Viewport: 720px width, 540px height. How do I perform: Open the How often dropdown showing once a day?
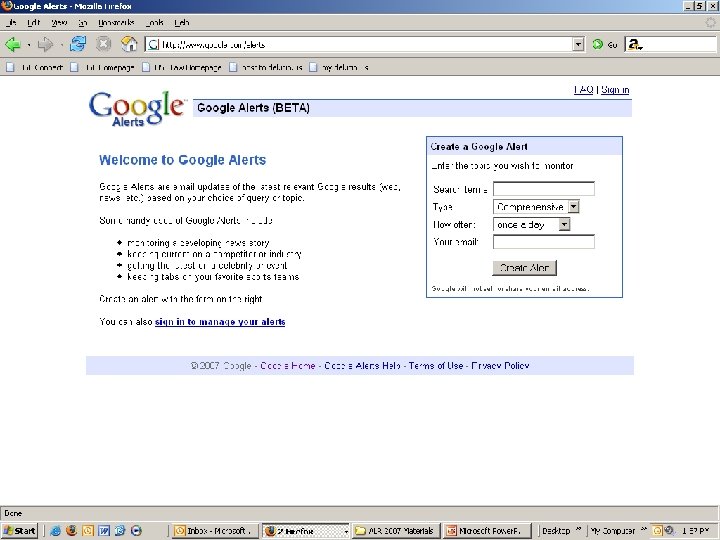click(x=564, y=225)
